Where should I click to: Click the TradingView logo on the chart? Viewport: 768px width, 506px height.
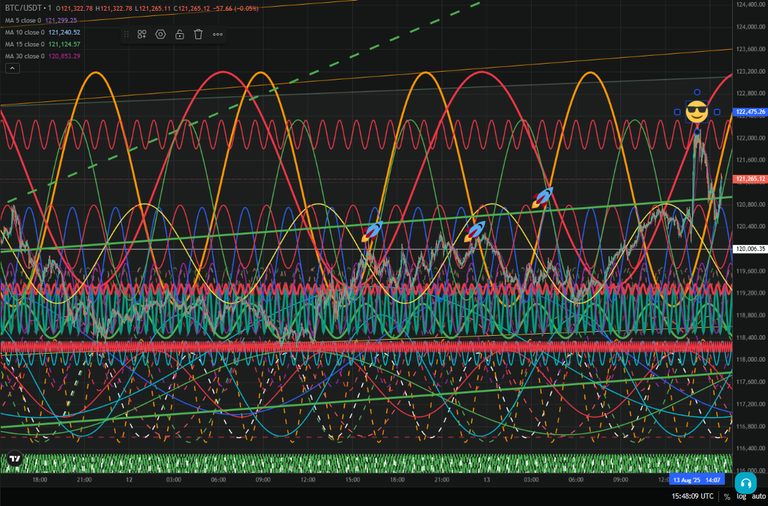pyautogui.click(x=15, y=459)
